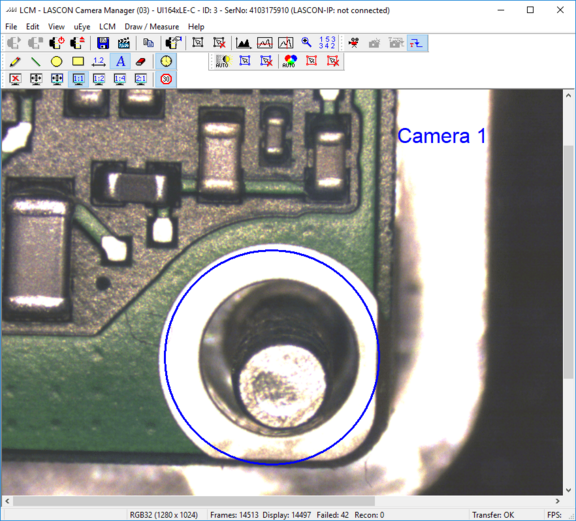Select the distance measure tool
The image size is (576, 521).
coord(99,61)
